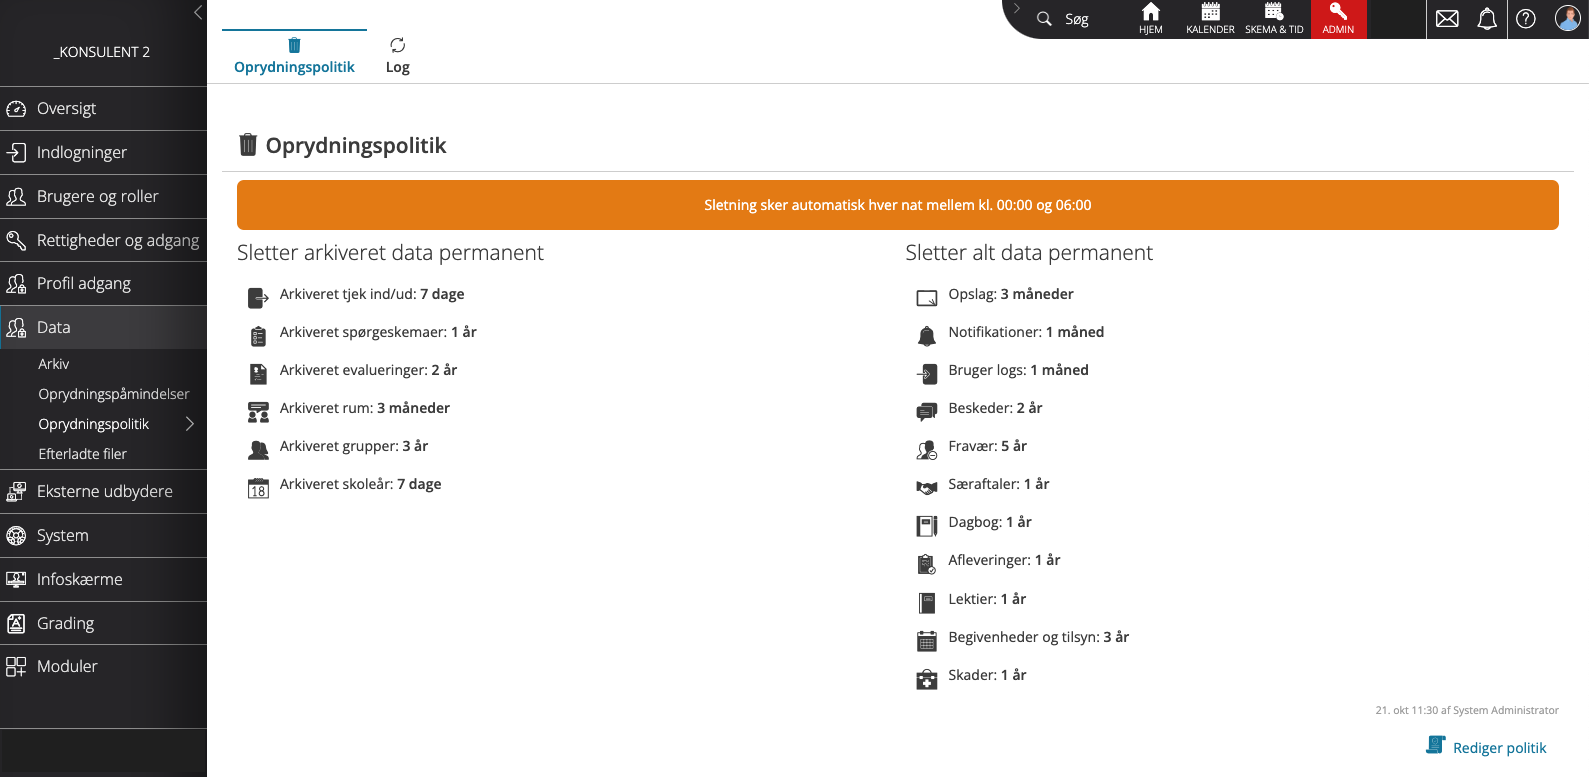Open the user profile avatar
Viewport: 1589px width, 777px height.
[1568, 18]
